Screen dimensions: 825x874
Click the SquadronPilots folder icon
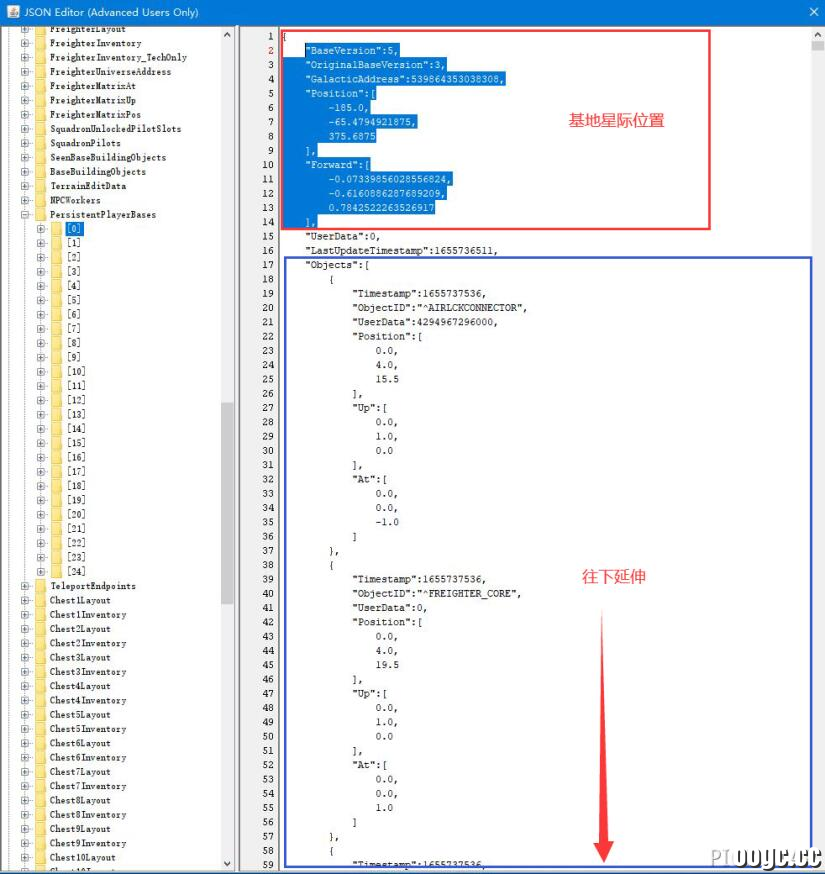pos(40,143)
